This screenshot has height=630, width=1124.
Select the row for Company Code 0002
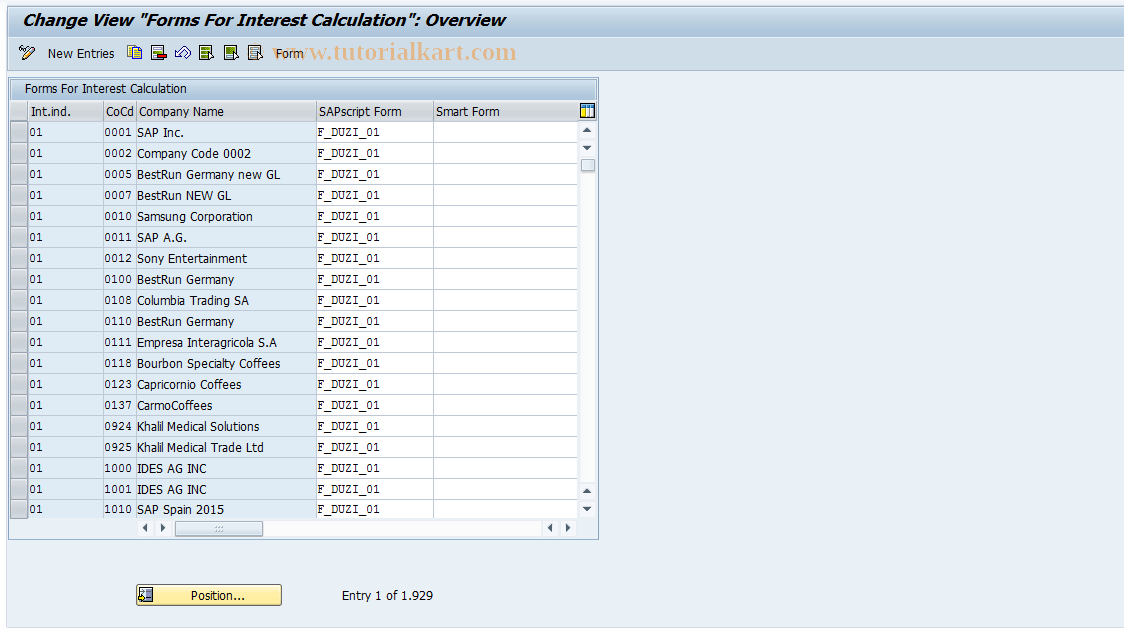19,153
